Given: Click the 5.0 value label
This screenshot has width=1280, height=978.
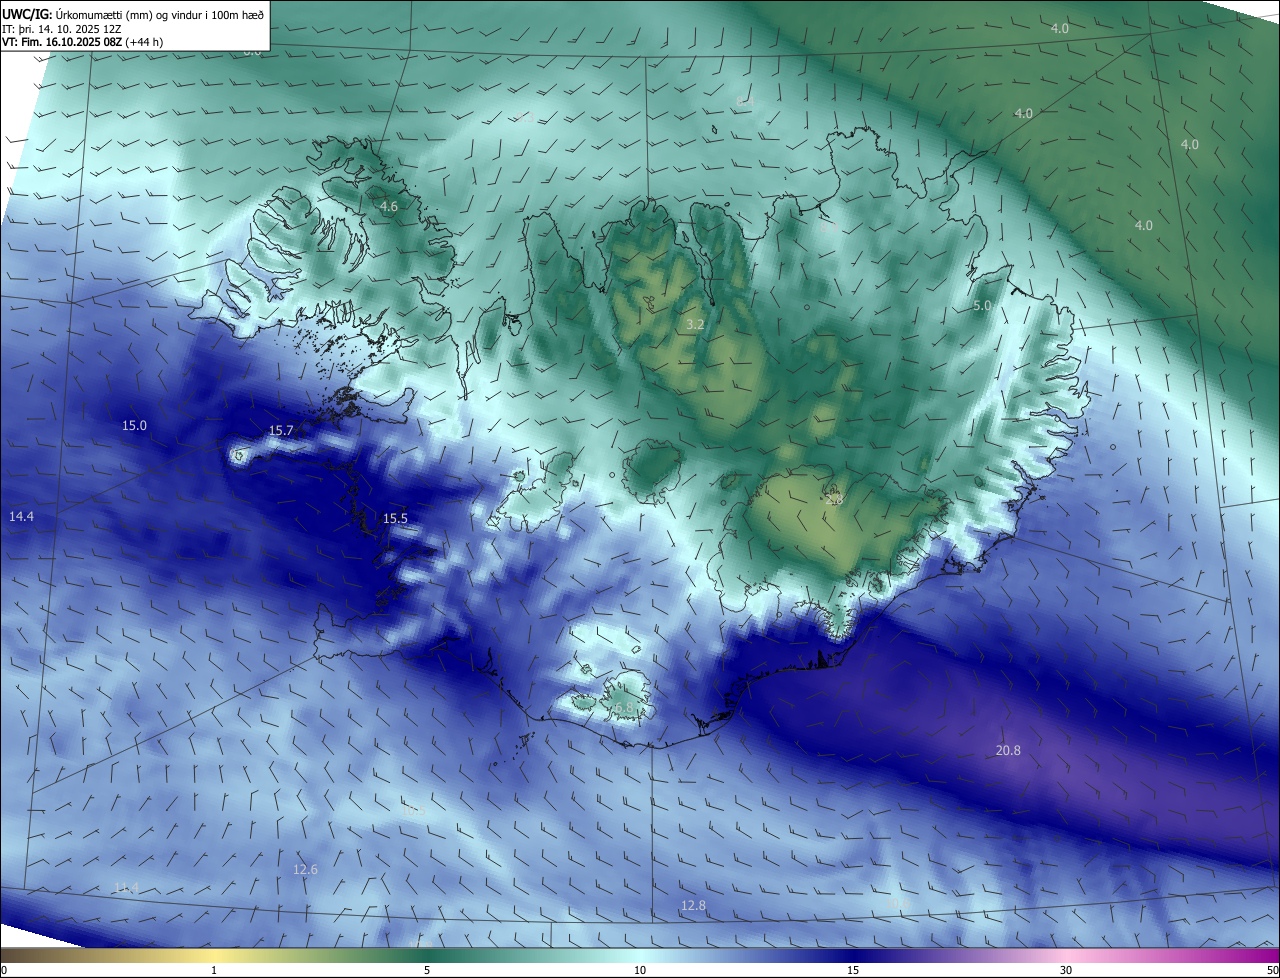Looking at the screenshot, I should 982,305.
